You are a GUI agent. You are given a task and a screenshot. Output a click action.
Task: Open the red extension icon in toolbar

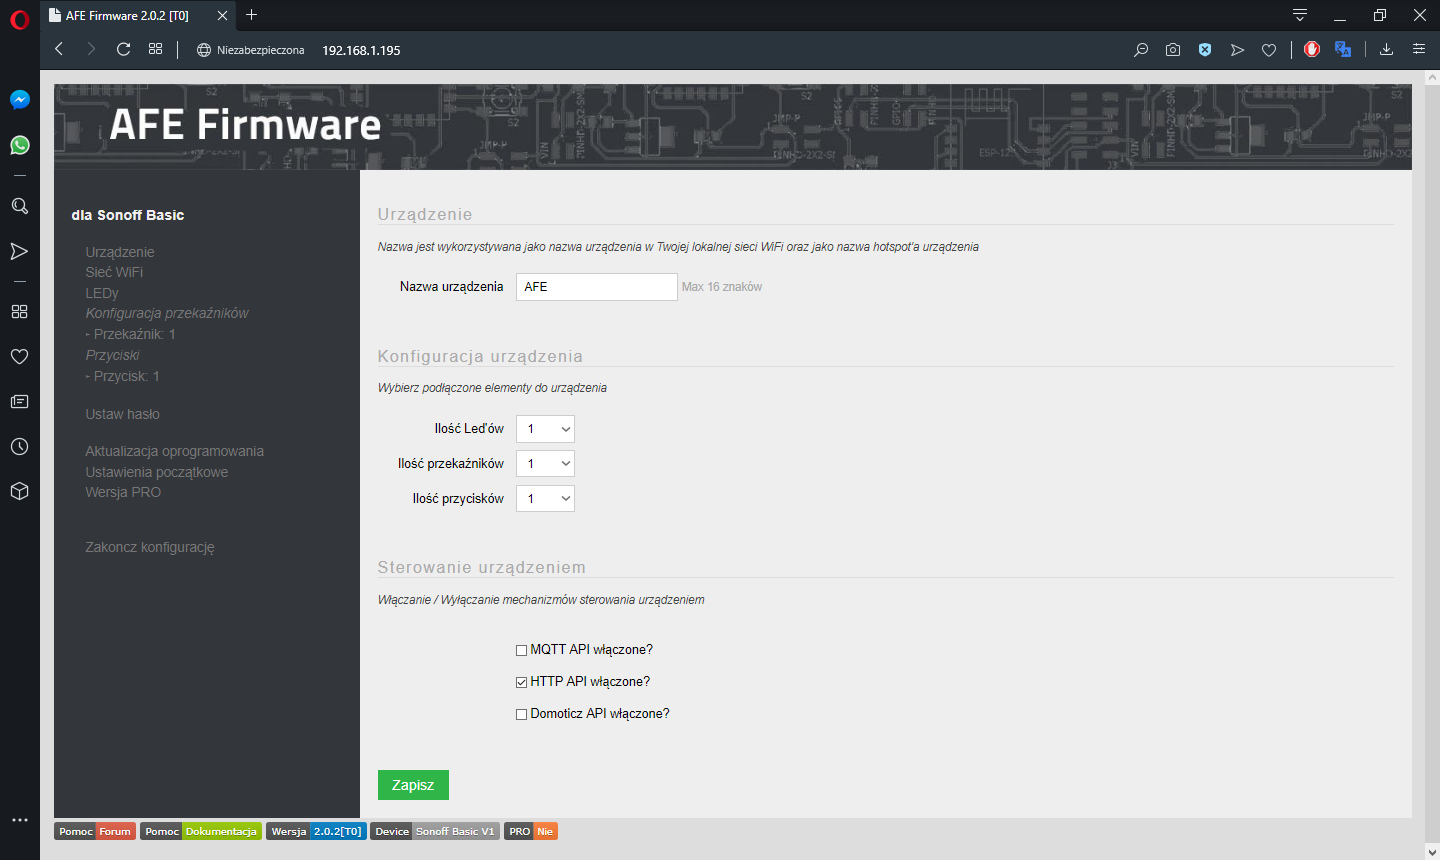click(x=1312, y=49)
